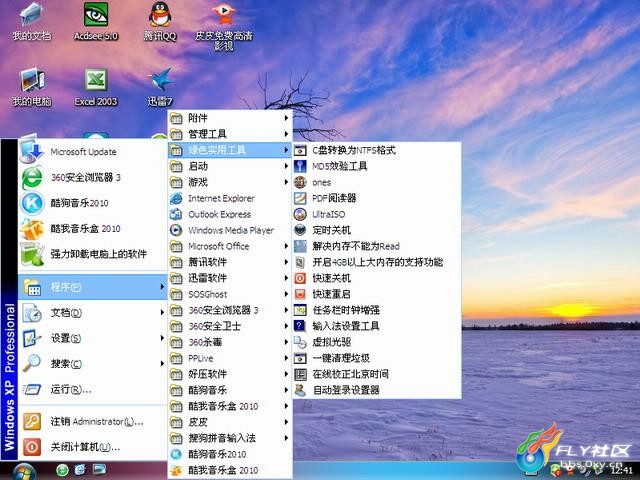This screenshot has height=480, width=640.
Task: Open 酷狗音乐2010 in the start menu list
Action: tap(93, 203)
